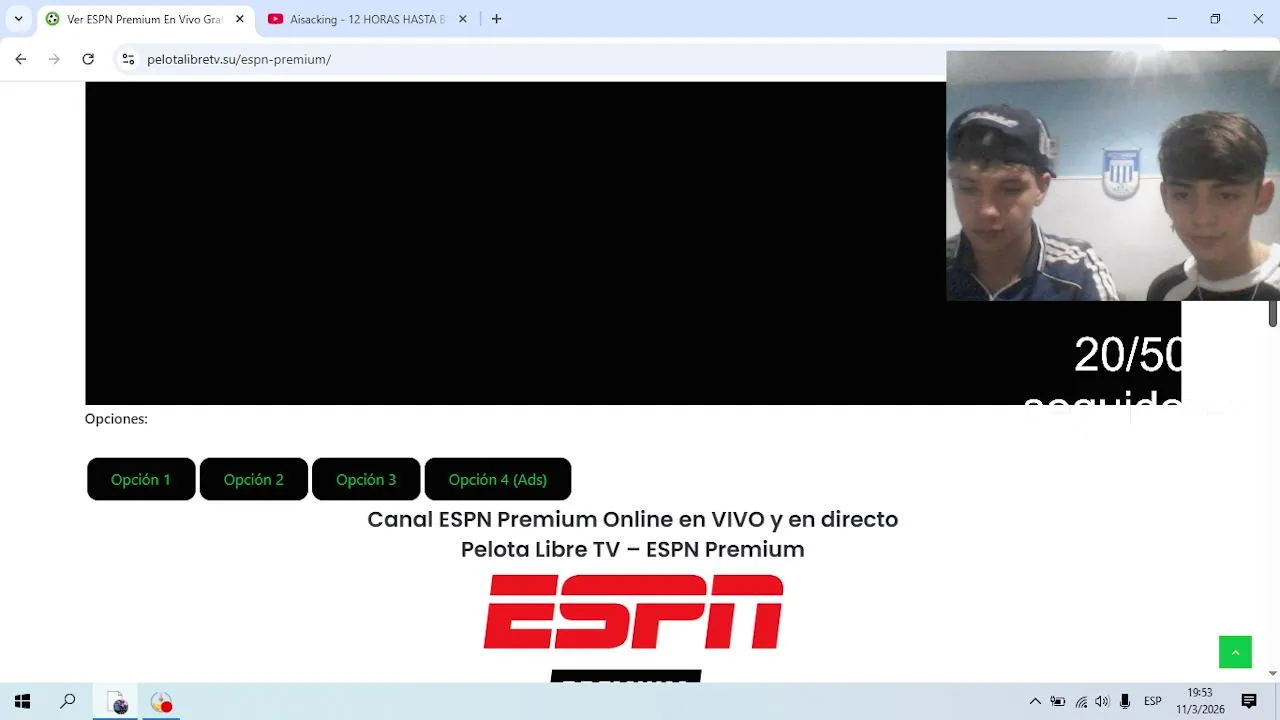1280x720 pixels.
Task: Open the tab search dropdown arrow
Action: (18, 19)
